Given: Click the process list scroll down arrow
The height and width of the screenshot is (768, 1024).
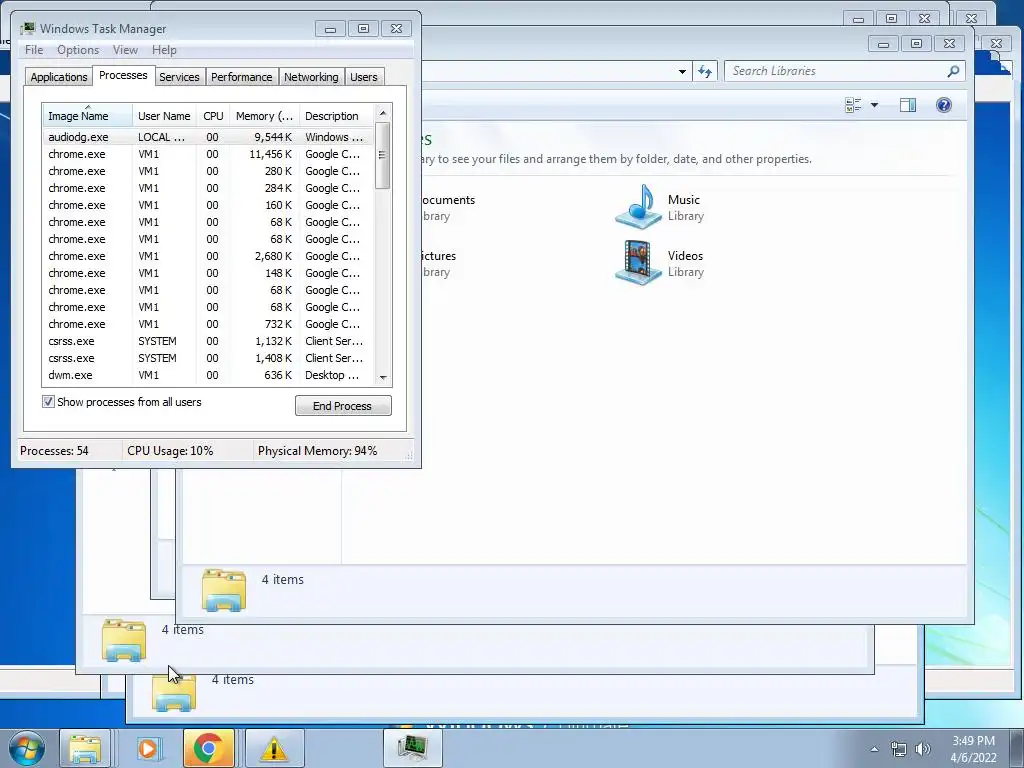Looking at the screenshot, I should [383, 377].
